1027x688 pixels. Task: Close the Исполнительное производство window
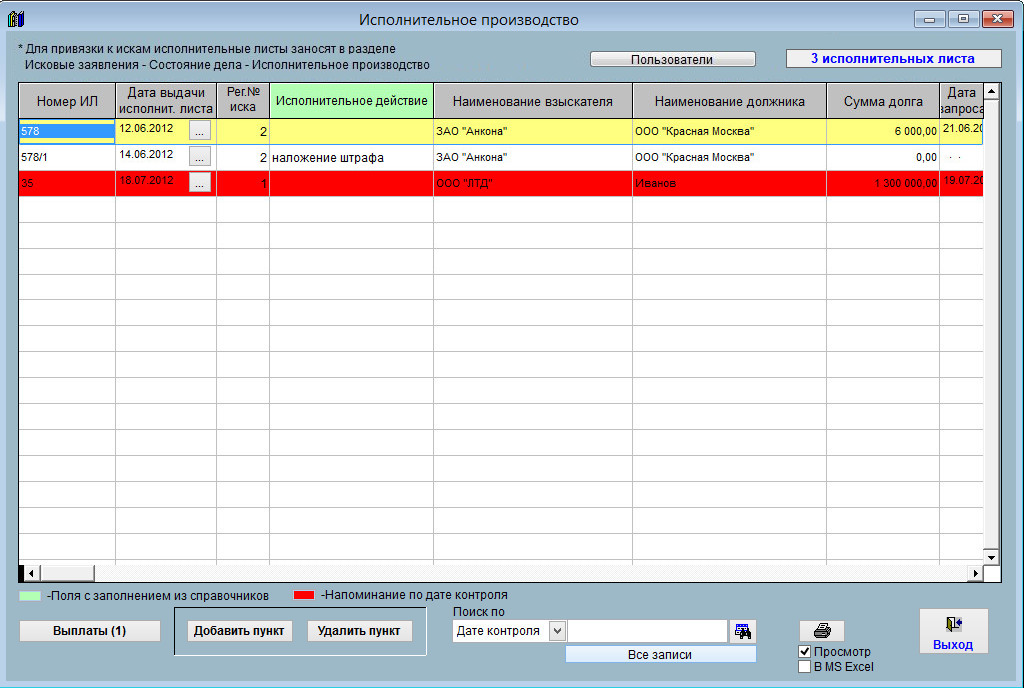tap(998, 19)
